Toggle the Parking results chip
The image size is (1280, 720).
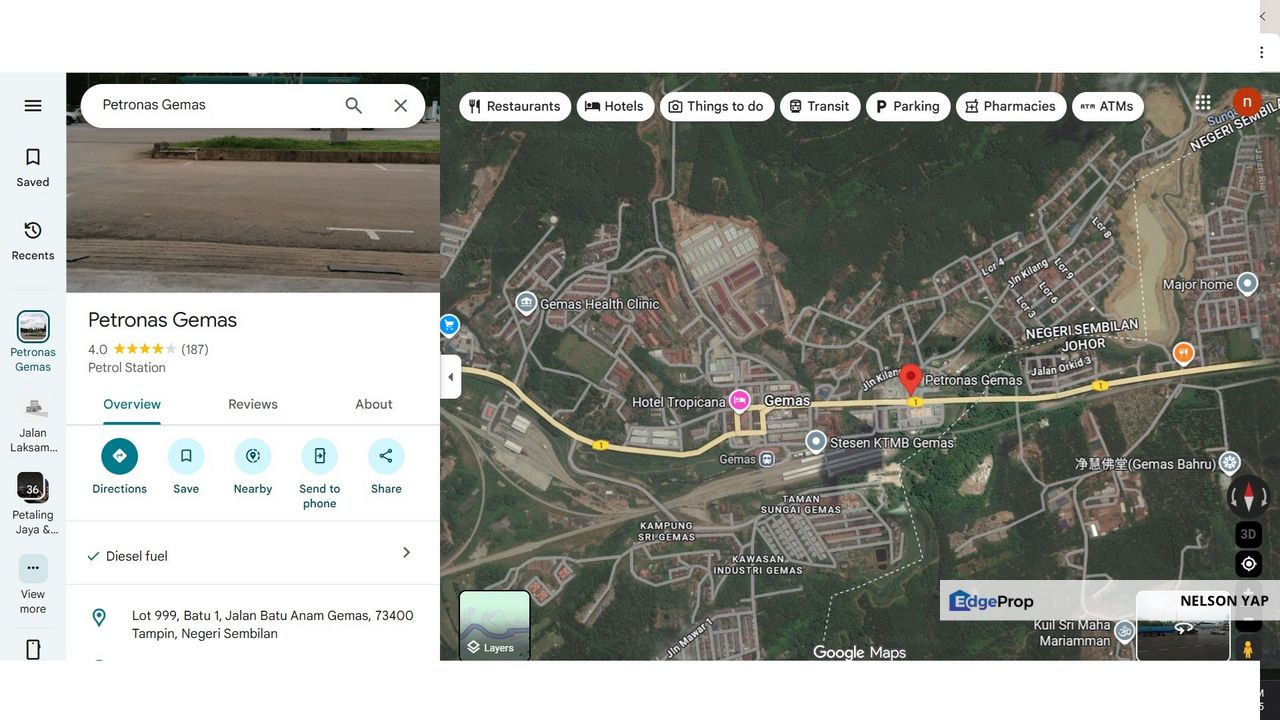click(908, 106)
